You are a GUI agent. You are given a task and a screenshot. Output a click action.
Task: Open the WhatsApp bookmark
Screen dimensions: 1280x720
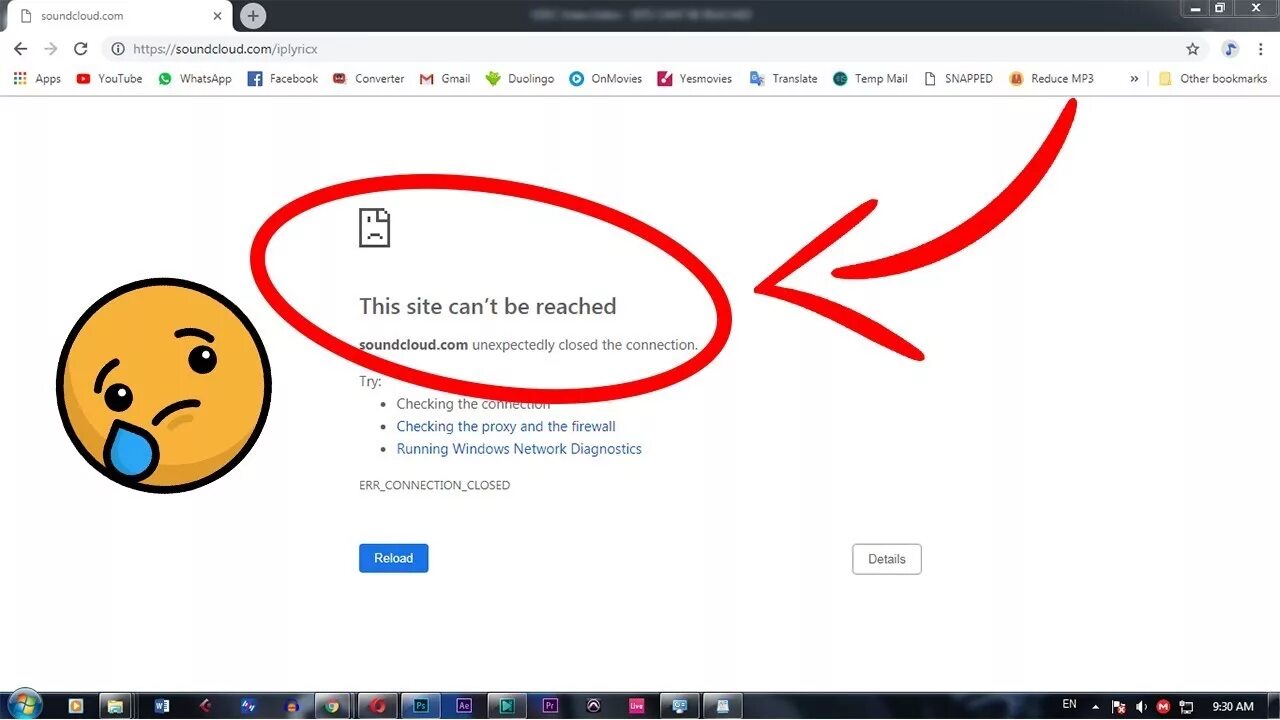pos(195,79)
